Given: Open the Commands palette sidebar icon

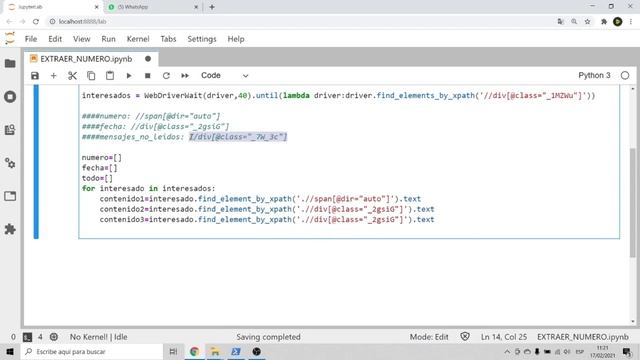Looking at the screenshot, I should coord(10,130).
